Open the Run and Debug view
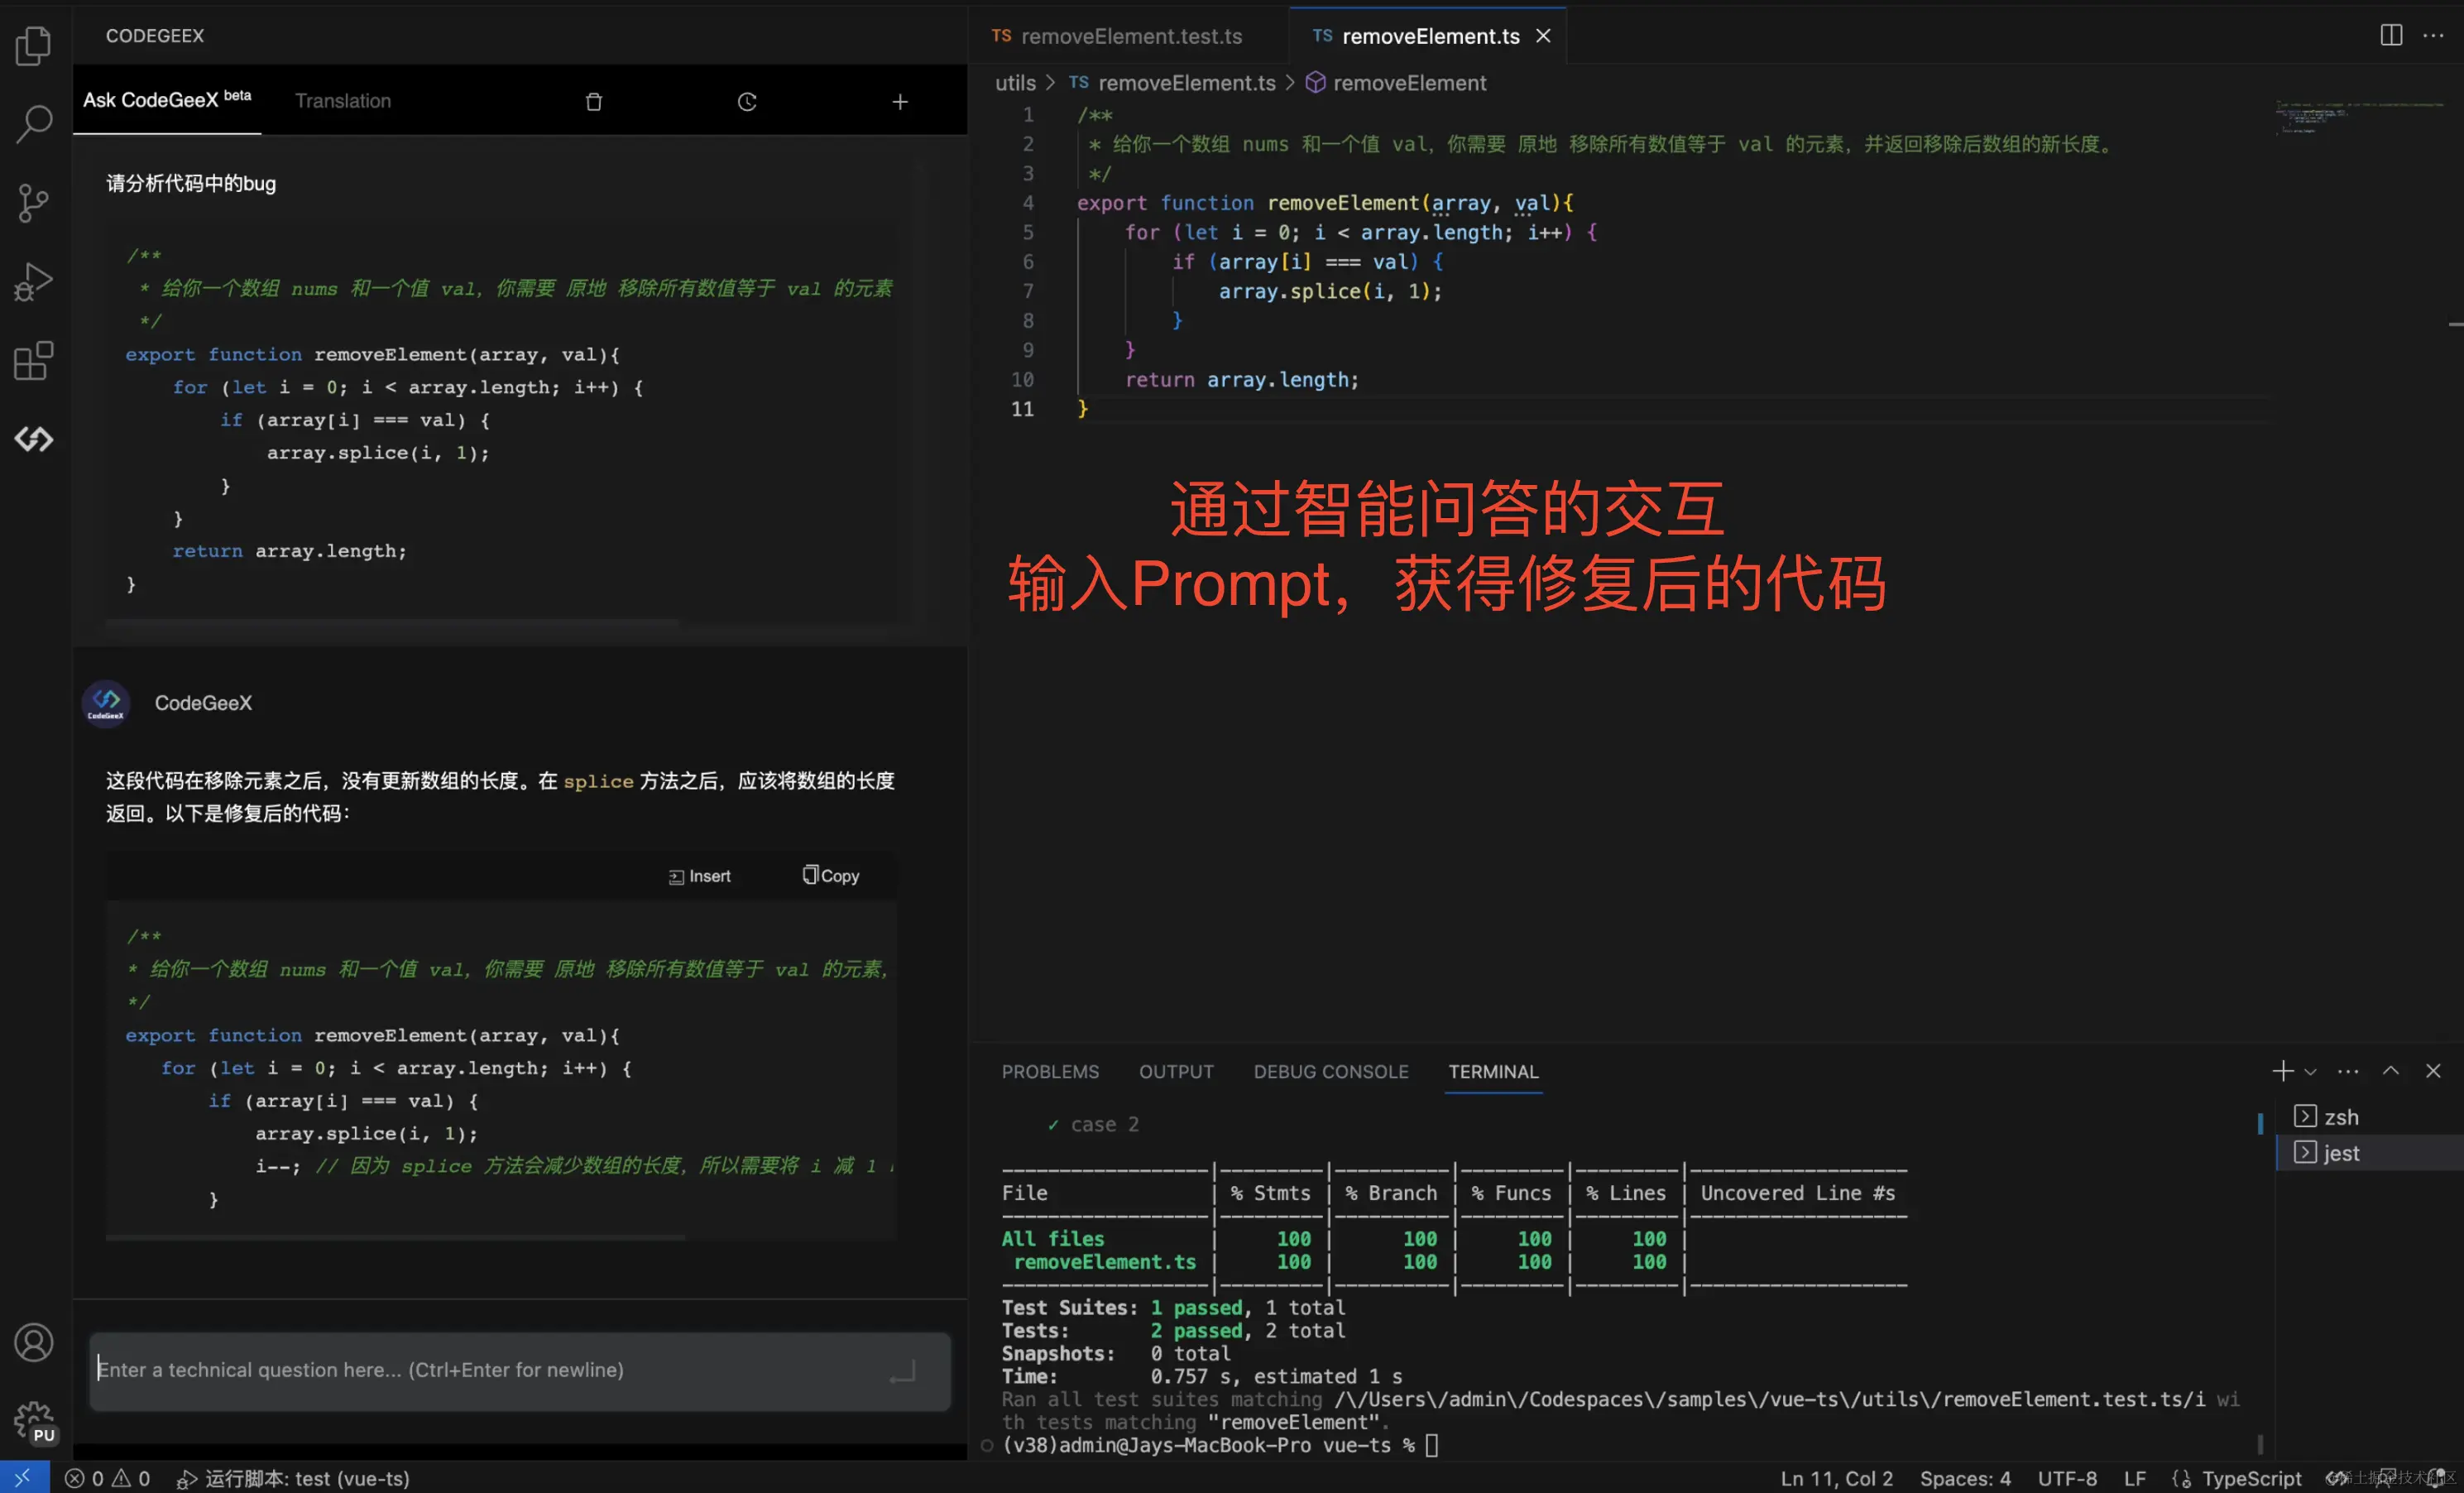2464x1493 pixels. tap(34, 282)
